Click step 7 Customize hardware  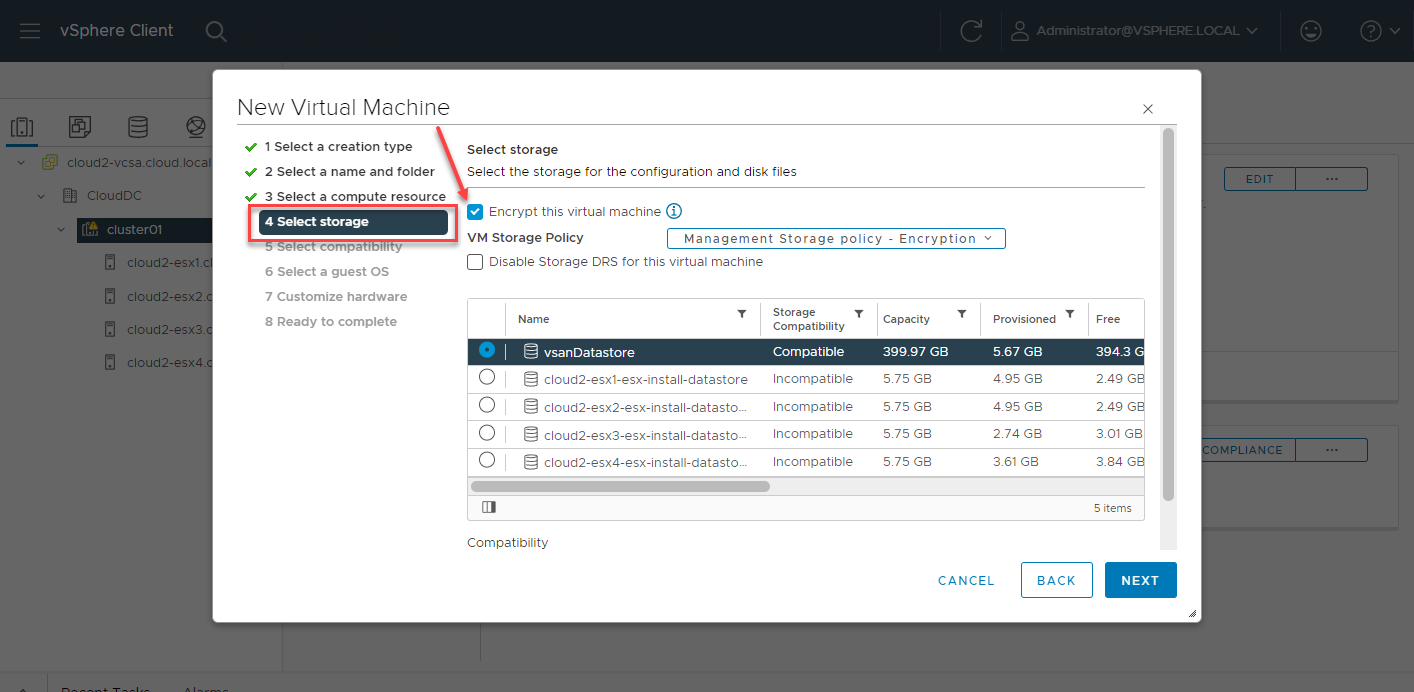[336, 297]
